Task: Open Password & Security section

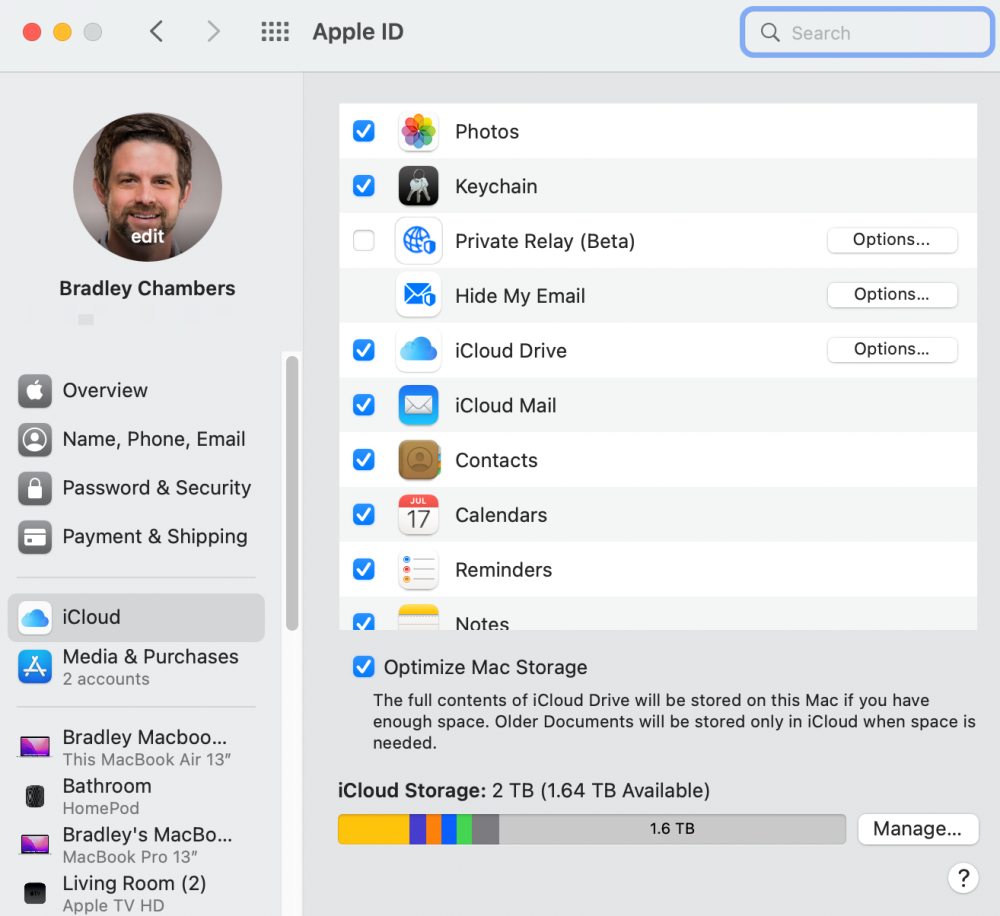Action: pyautogui.click(x=136, y=488)
